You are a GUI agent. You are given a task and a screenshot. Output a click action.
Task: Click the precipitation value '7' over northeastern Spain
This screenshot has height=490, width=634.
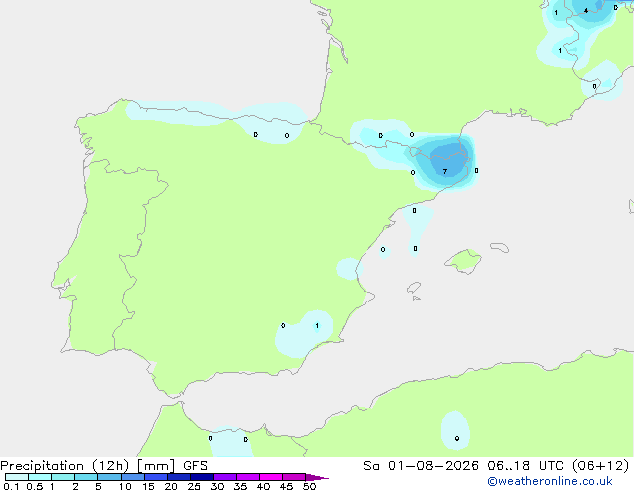click(445, 172)
